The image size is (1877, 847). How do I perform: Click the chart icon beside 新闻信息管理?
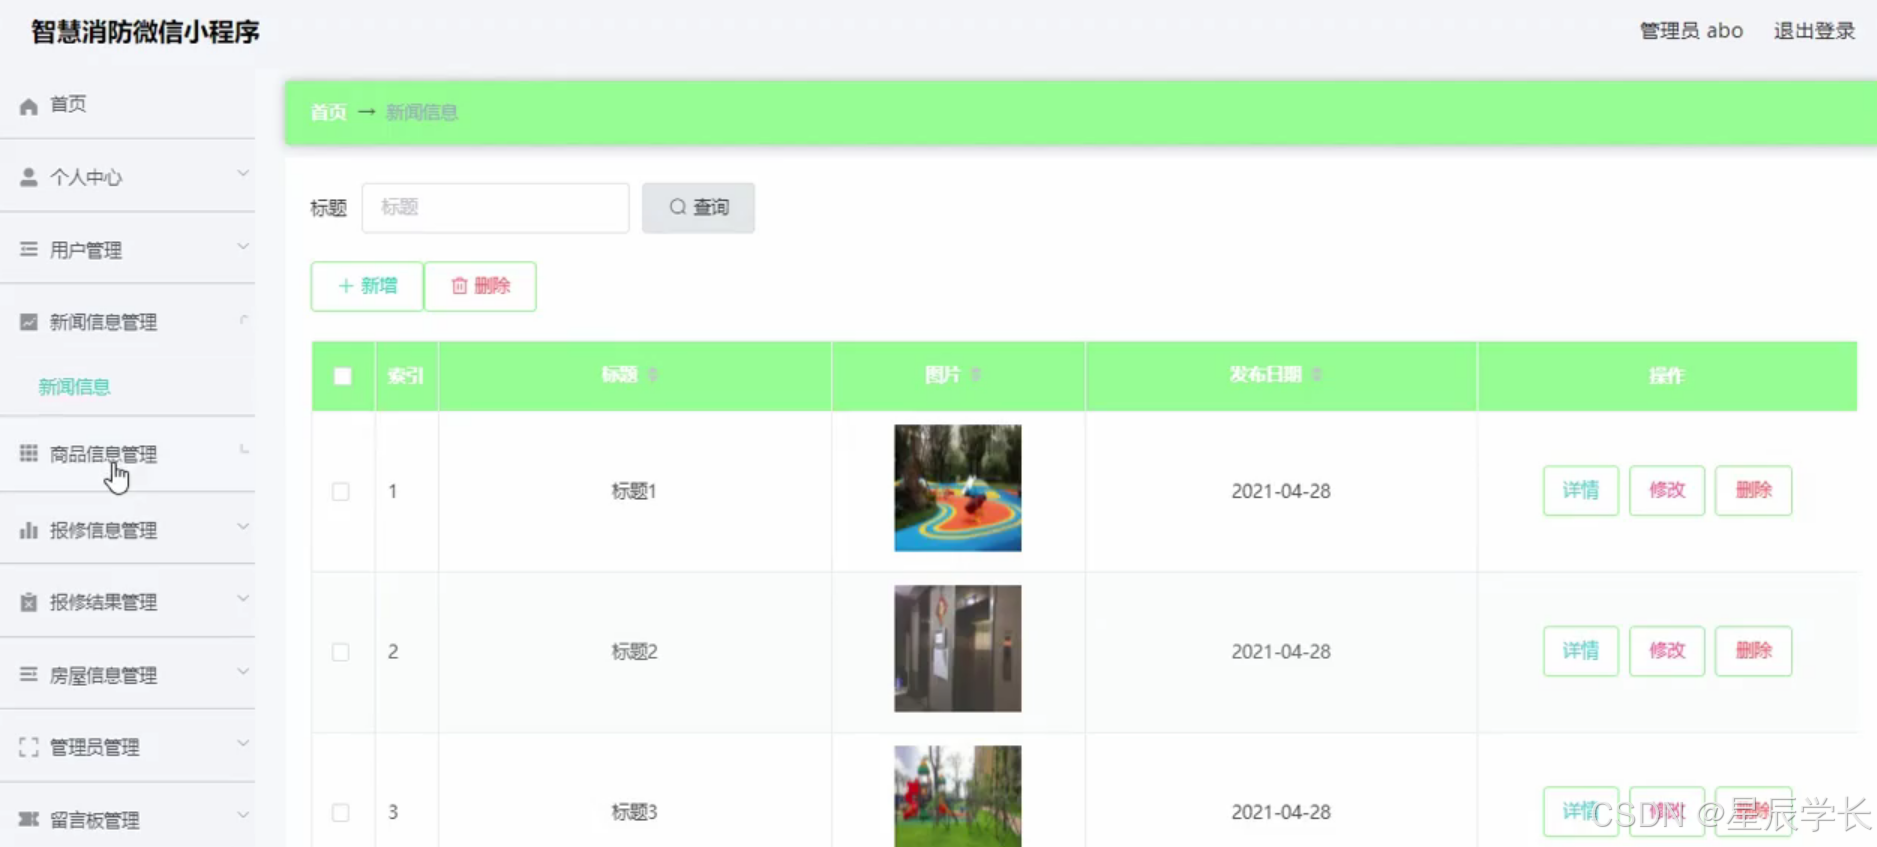[x=29, y=322]
